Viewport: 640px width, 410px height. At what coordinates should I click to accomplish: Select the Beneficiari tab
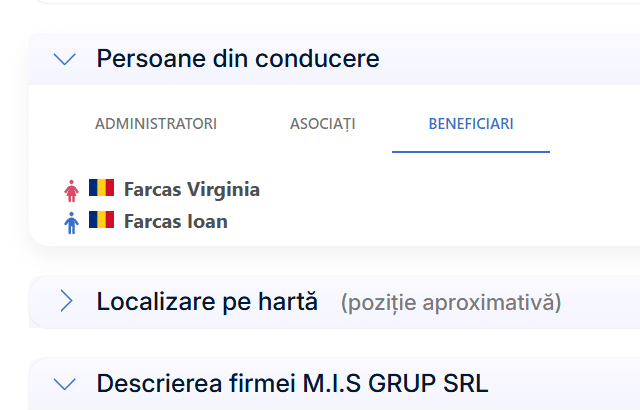[471, 124]
